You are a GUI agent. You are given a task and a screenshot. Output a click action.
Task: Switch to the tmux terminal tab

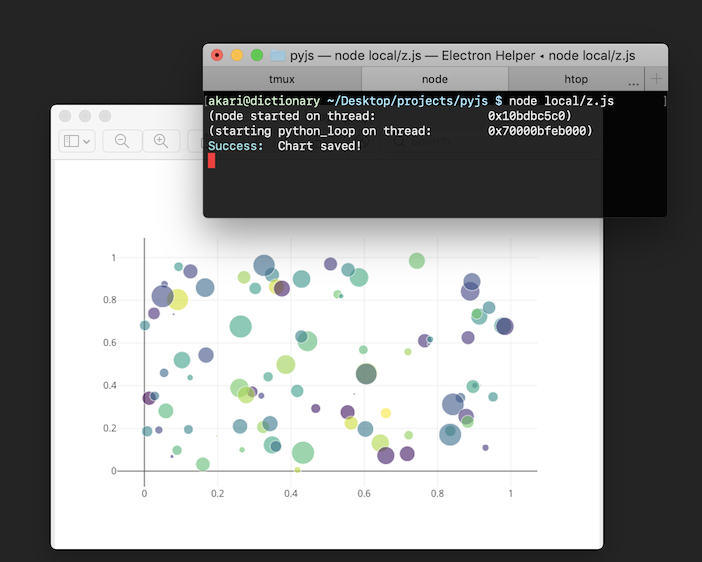click(282, 79)
